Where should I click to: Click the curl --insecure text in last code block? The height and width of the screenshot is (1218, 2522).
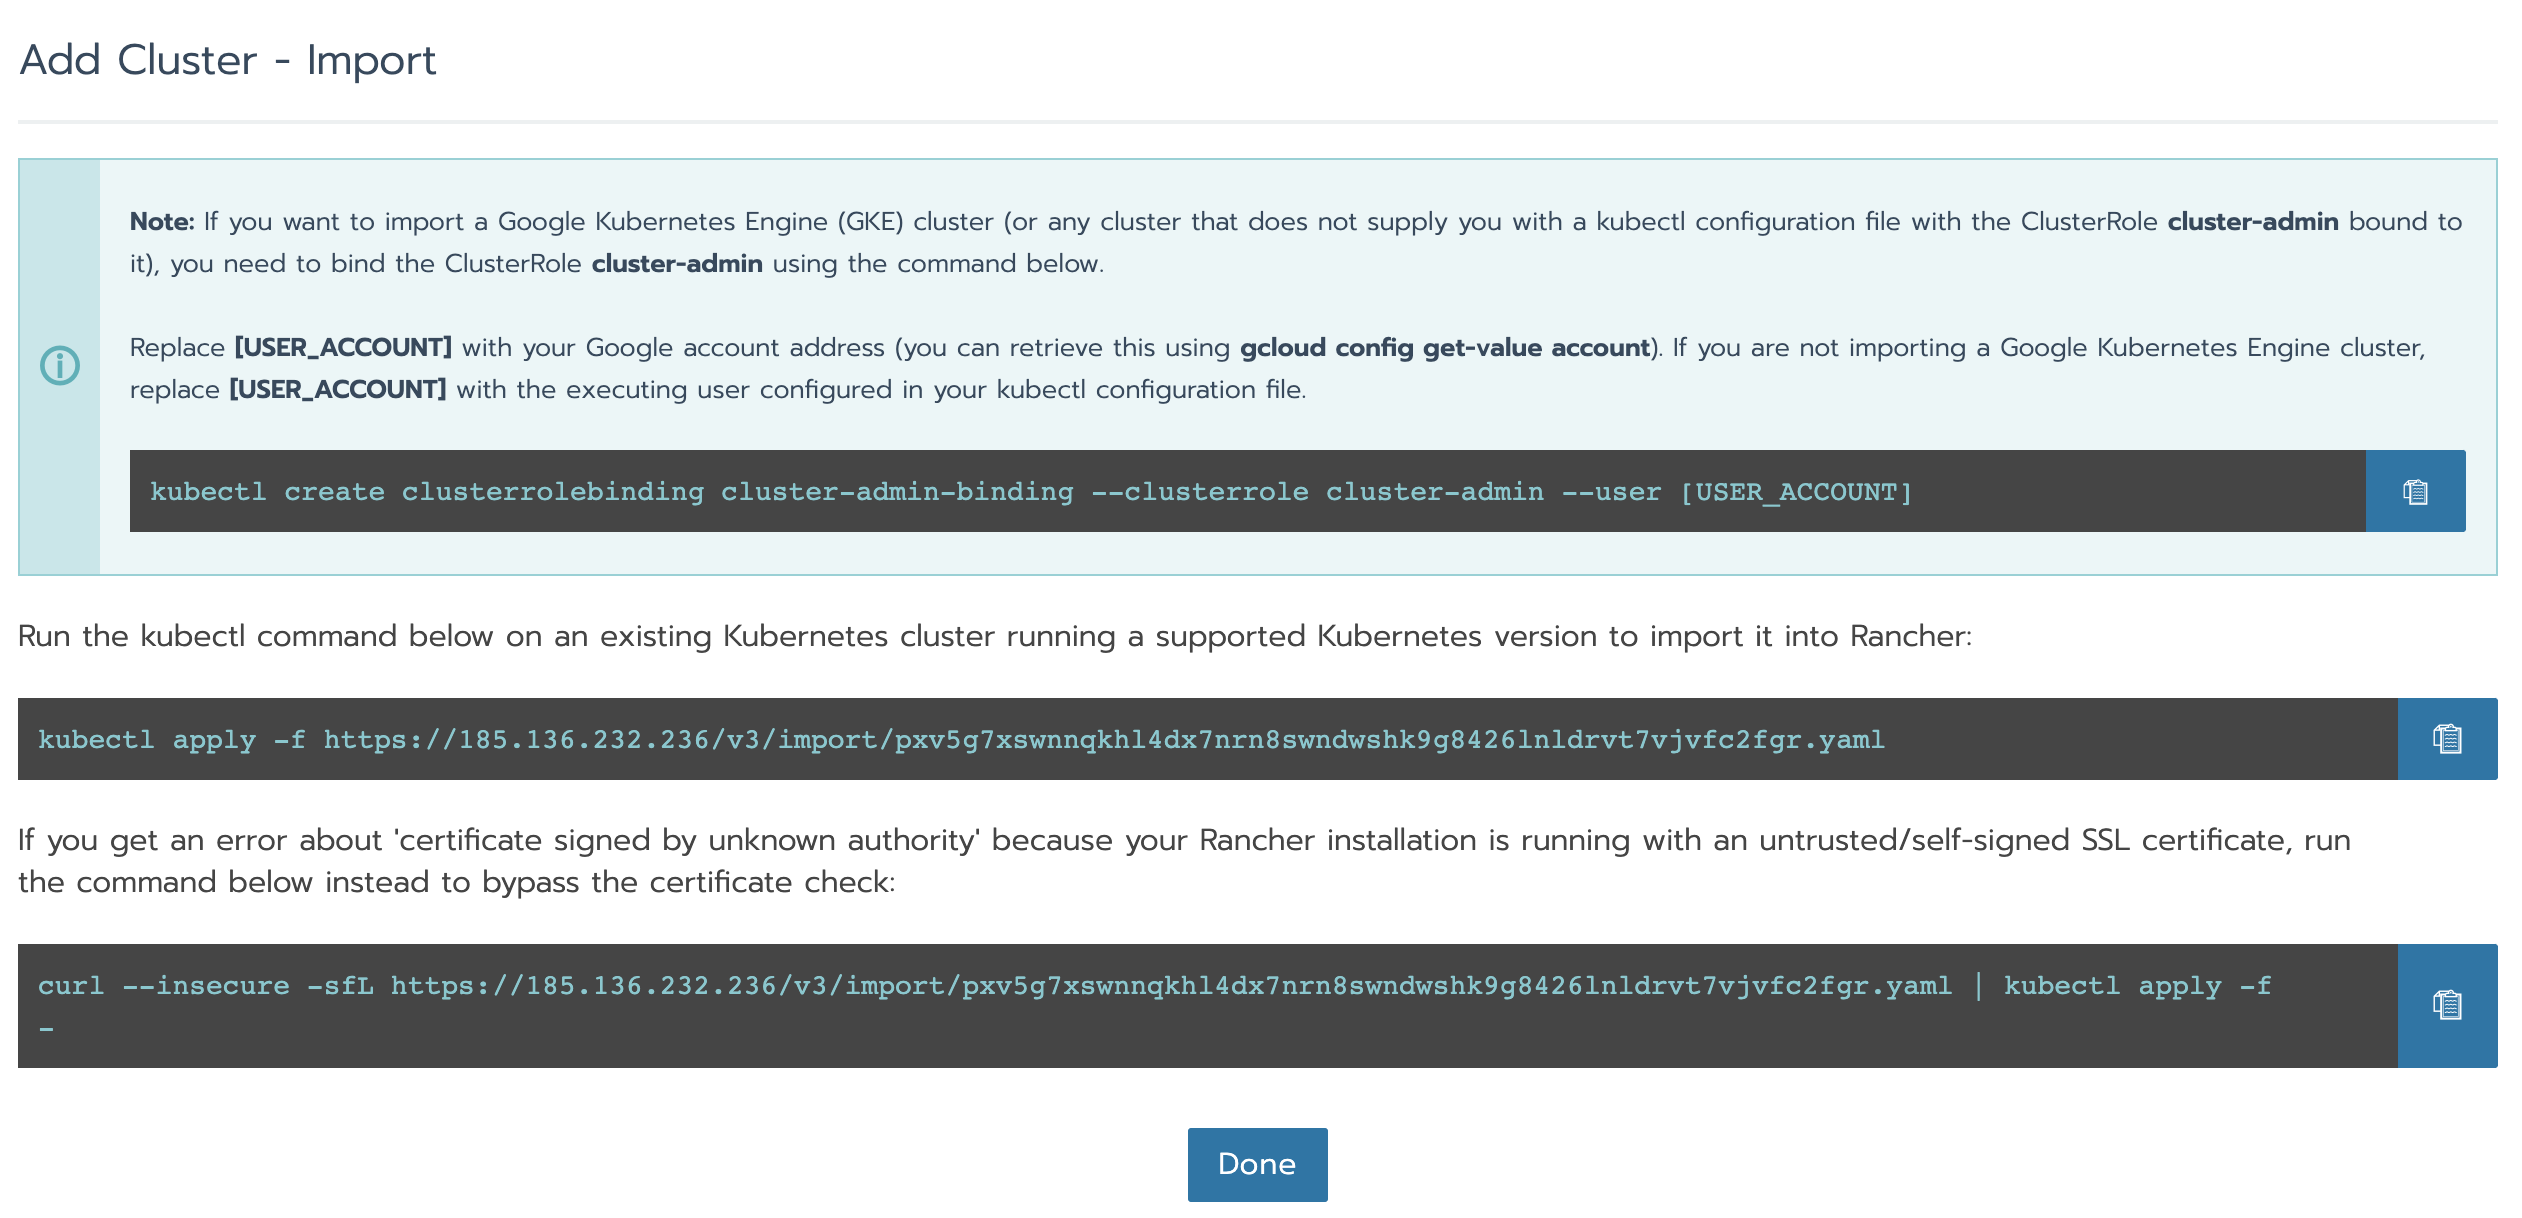point(163,986)
